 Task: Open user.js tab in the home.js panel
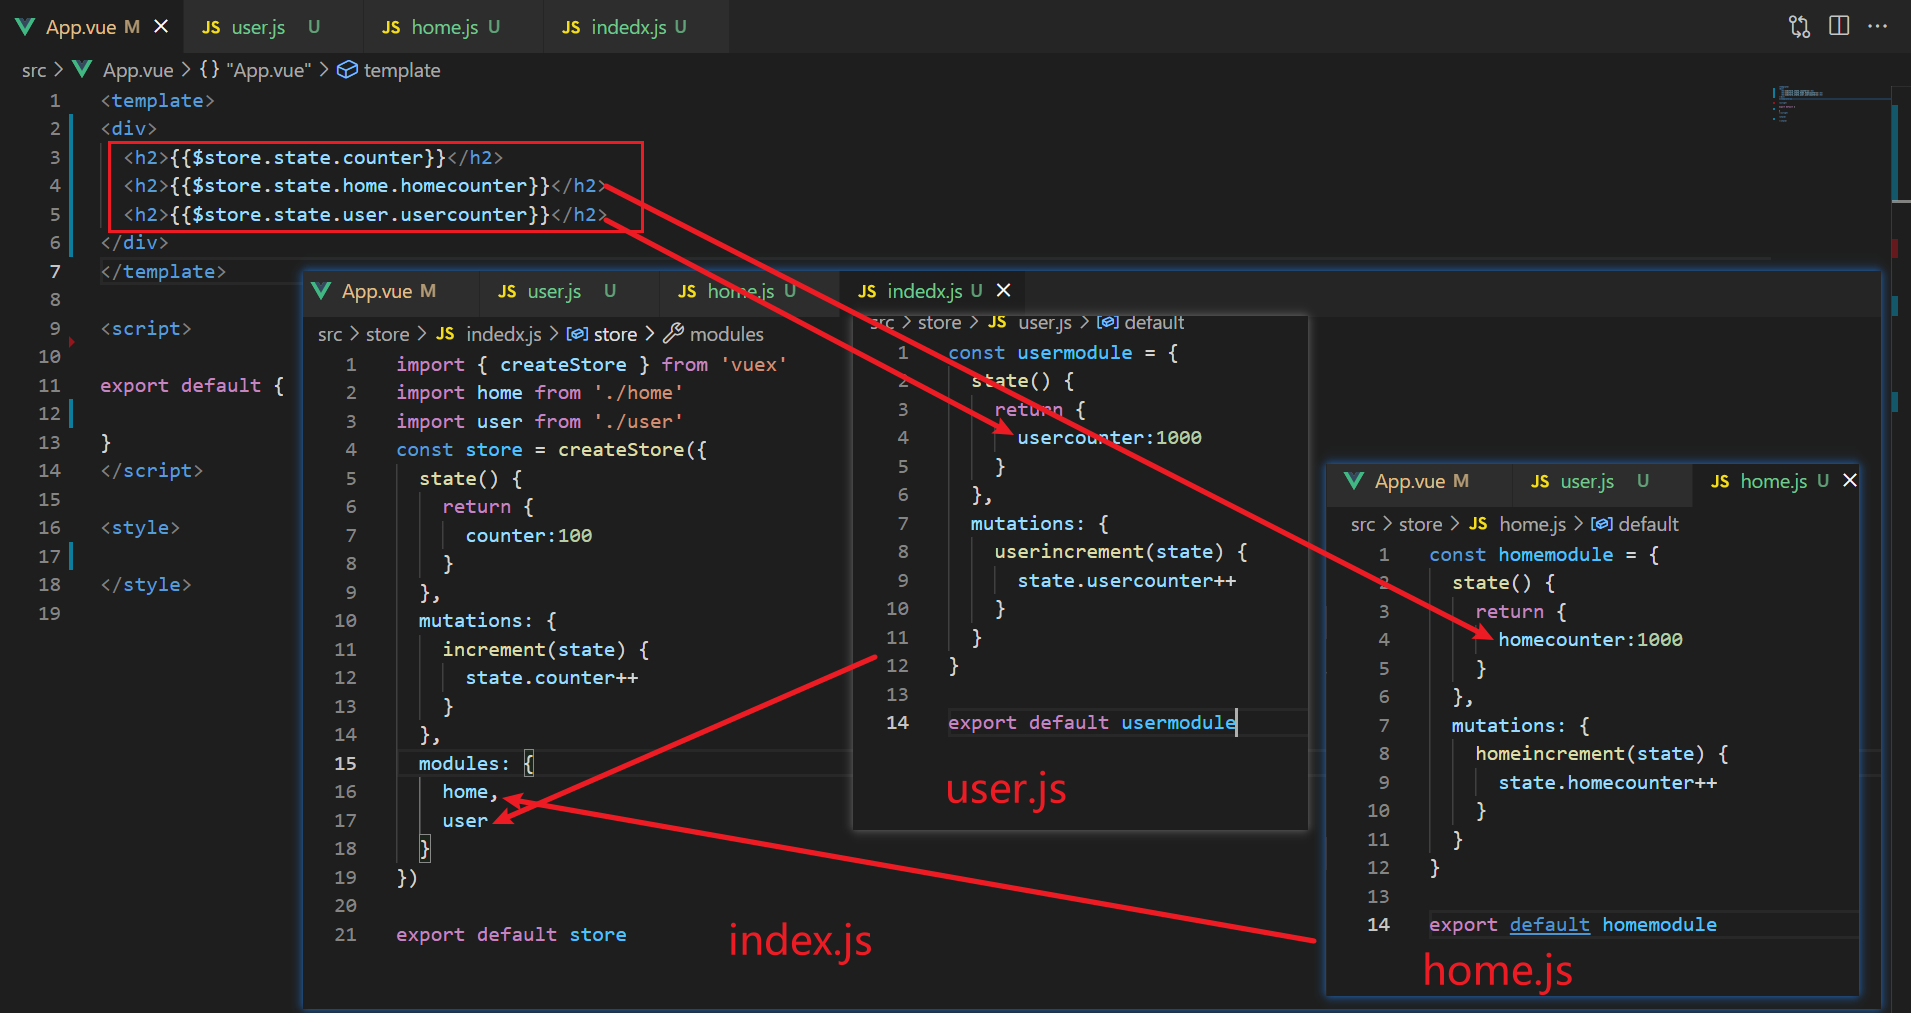[x=1587, y=481]
